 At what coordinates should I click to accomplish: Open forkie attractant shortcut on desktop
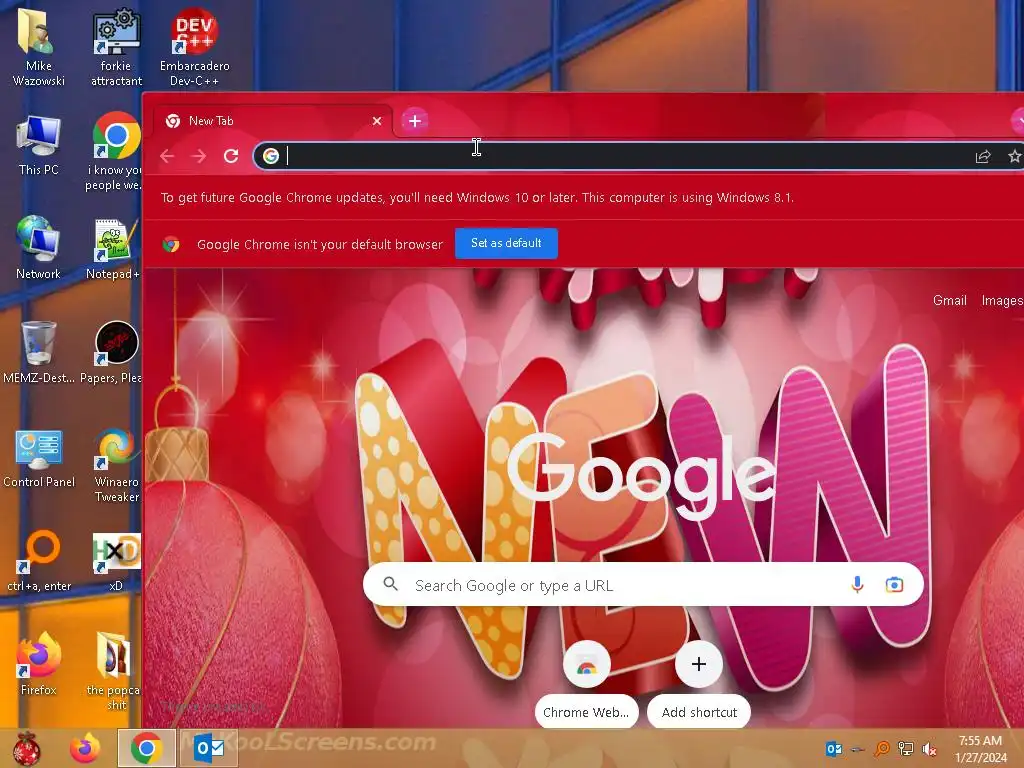click(116, 47)
